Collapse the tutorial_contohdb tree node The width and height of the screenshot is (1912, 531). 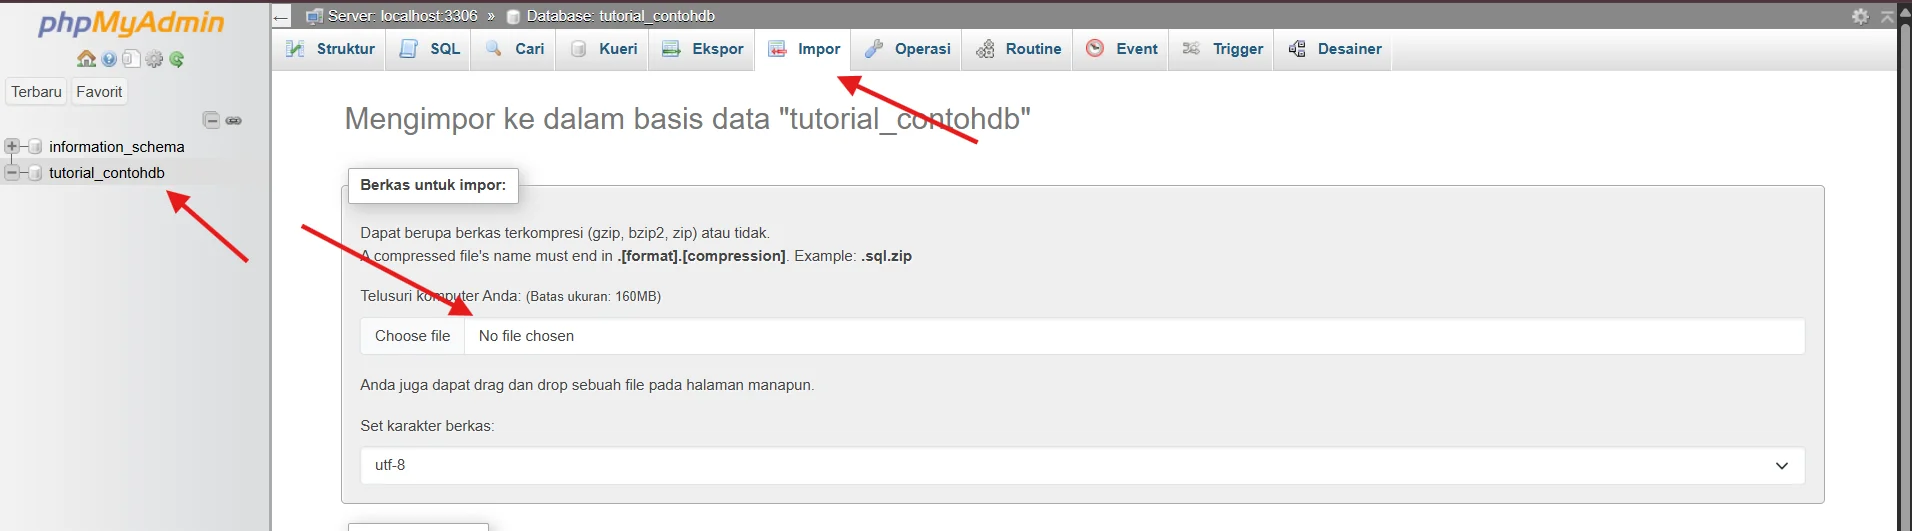click(x=12, y=172)
